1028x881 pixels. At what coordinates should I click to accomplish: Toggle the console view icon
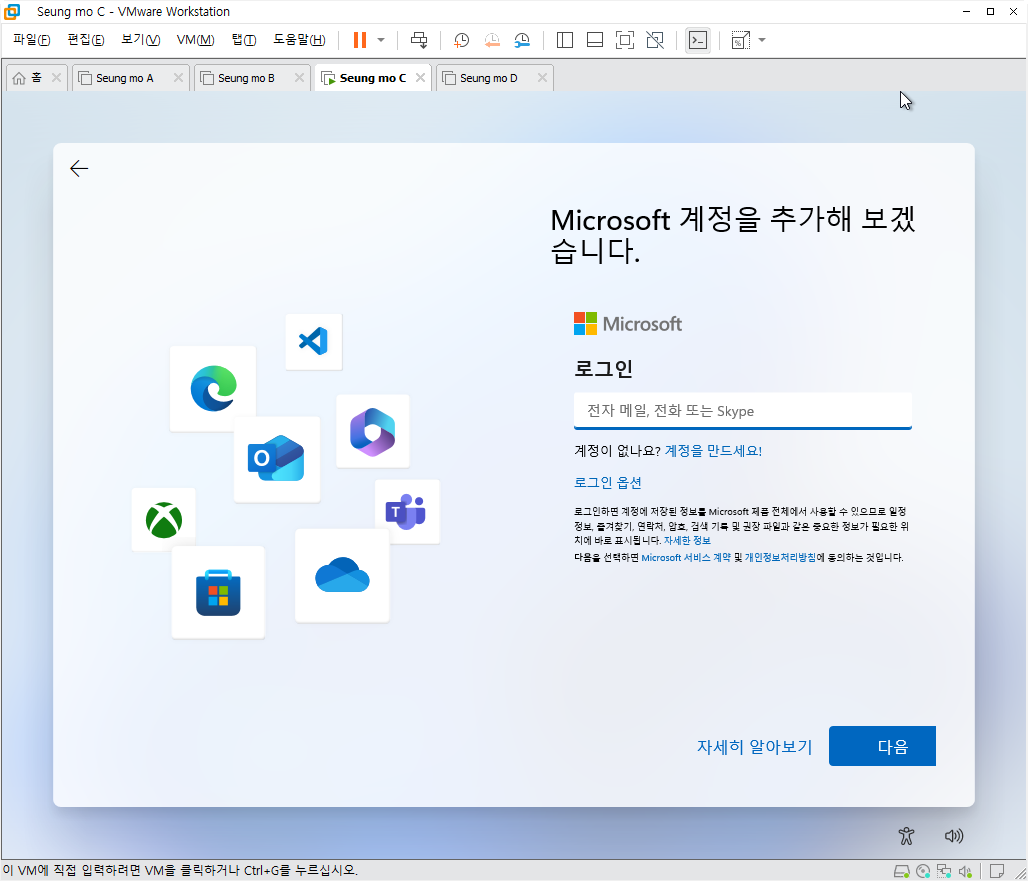click(x=698, y=40)
